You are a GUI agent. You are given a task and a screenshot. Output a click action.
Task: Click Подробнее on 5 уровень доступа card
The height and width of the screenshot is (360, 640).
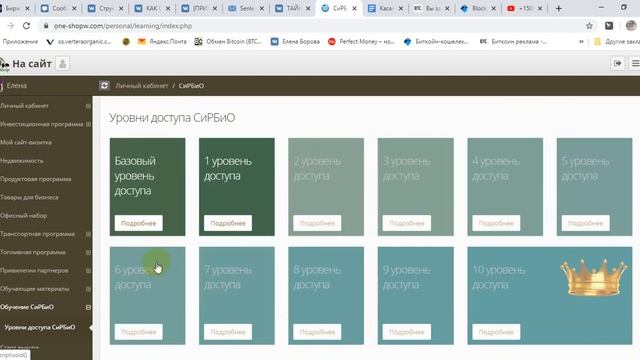click(x=585, y=223)
